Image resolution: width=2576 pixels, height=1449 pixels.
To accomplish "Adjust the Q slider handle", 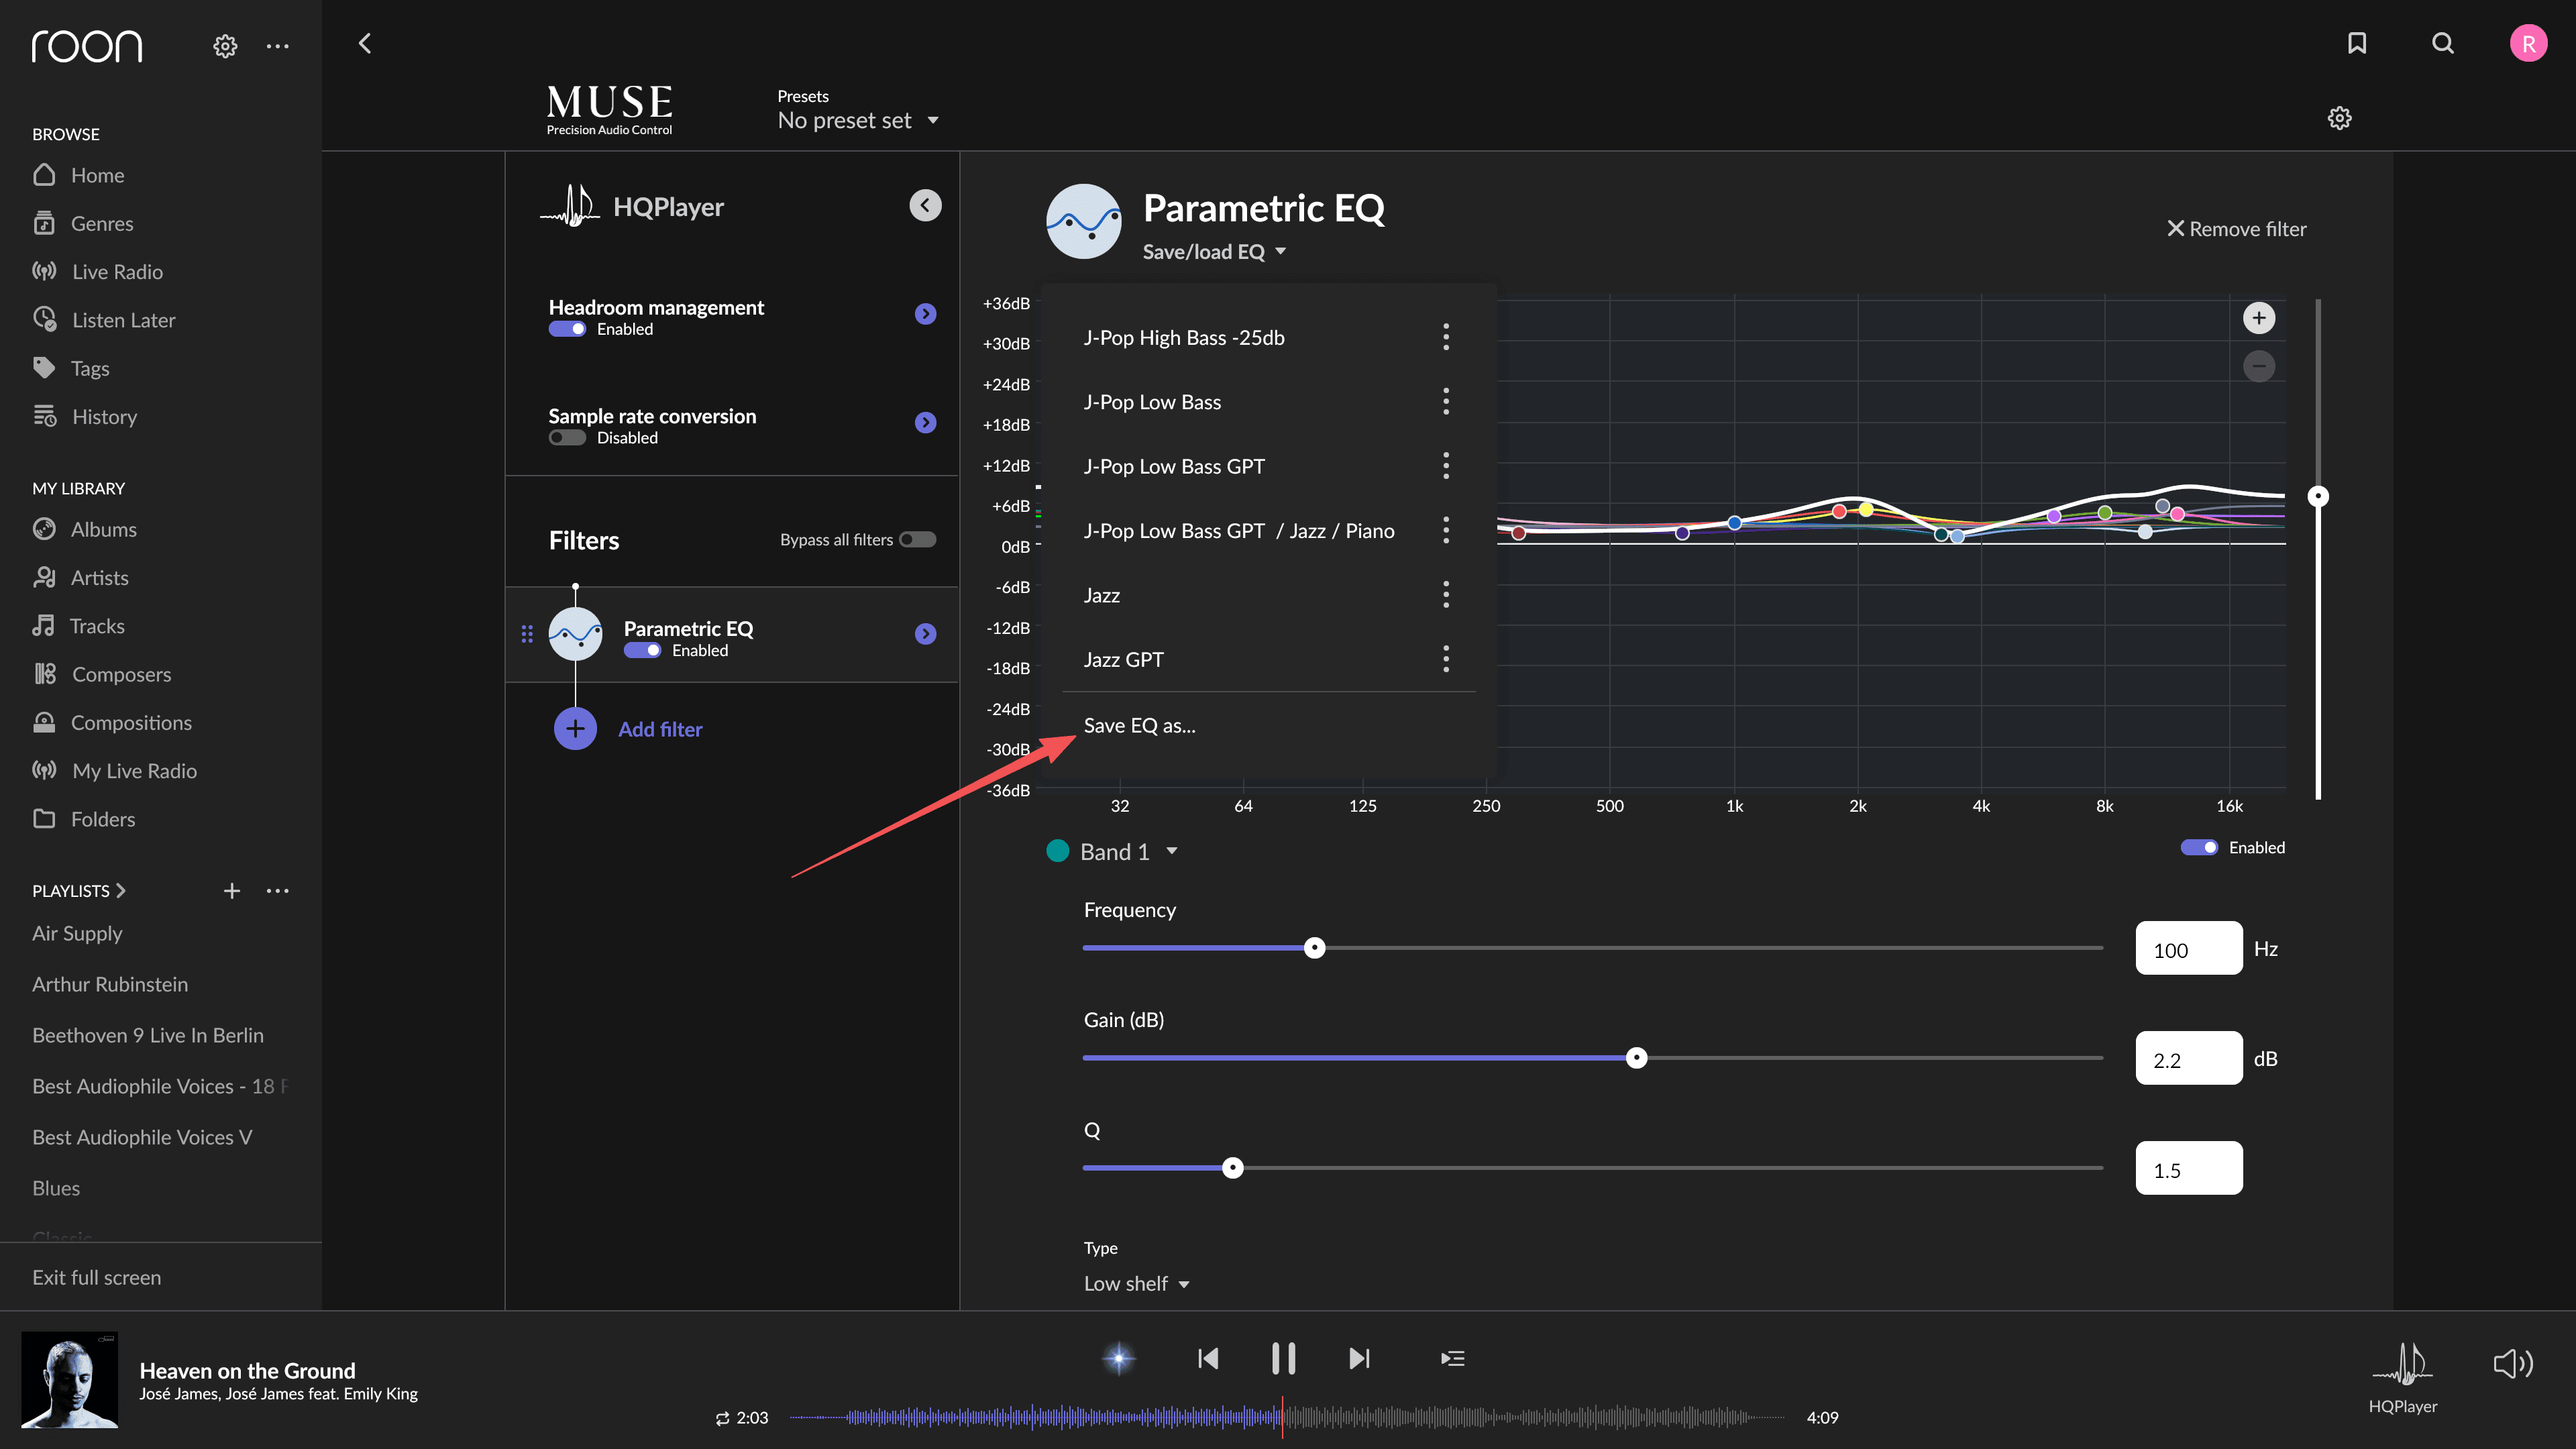I will pos(1232,1168).
